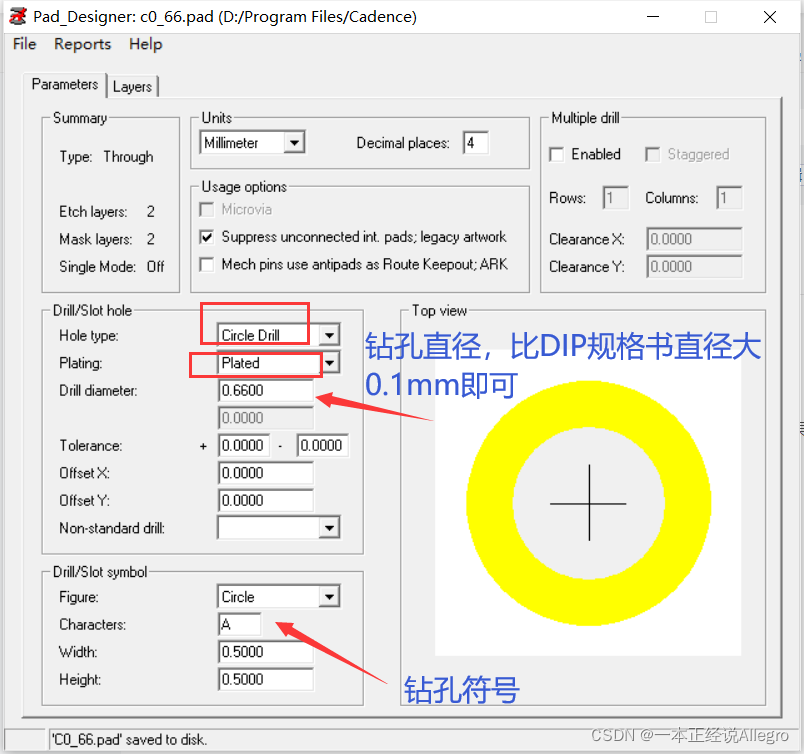Toggle the Microvia usage option
This screenshot has height=754, width=804.
206,209
